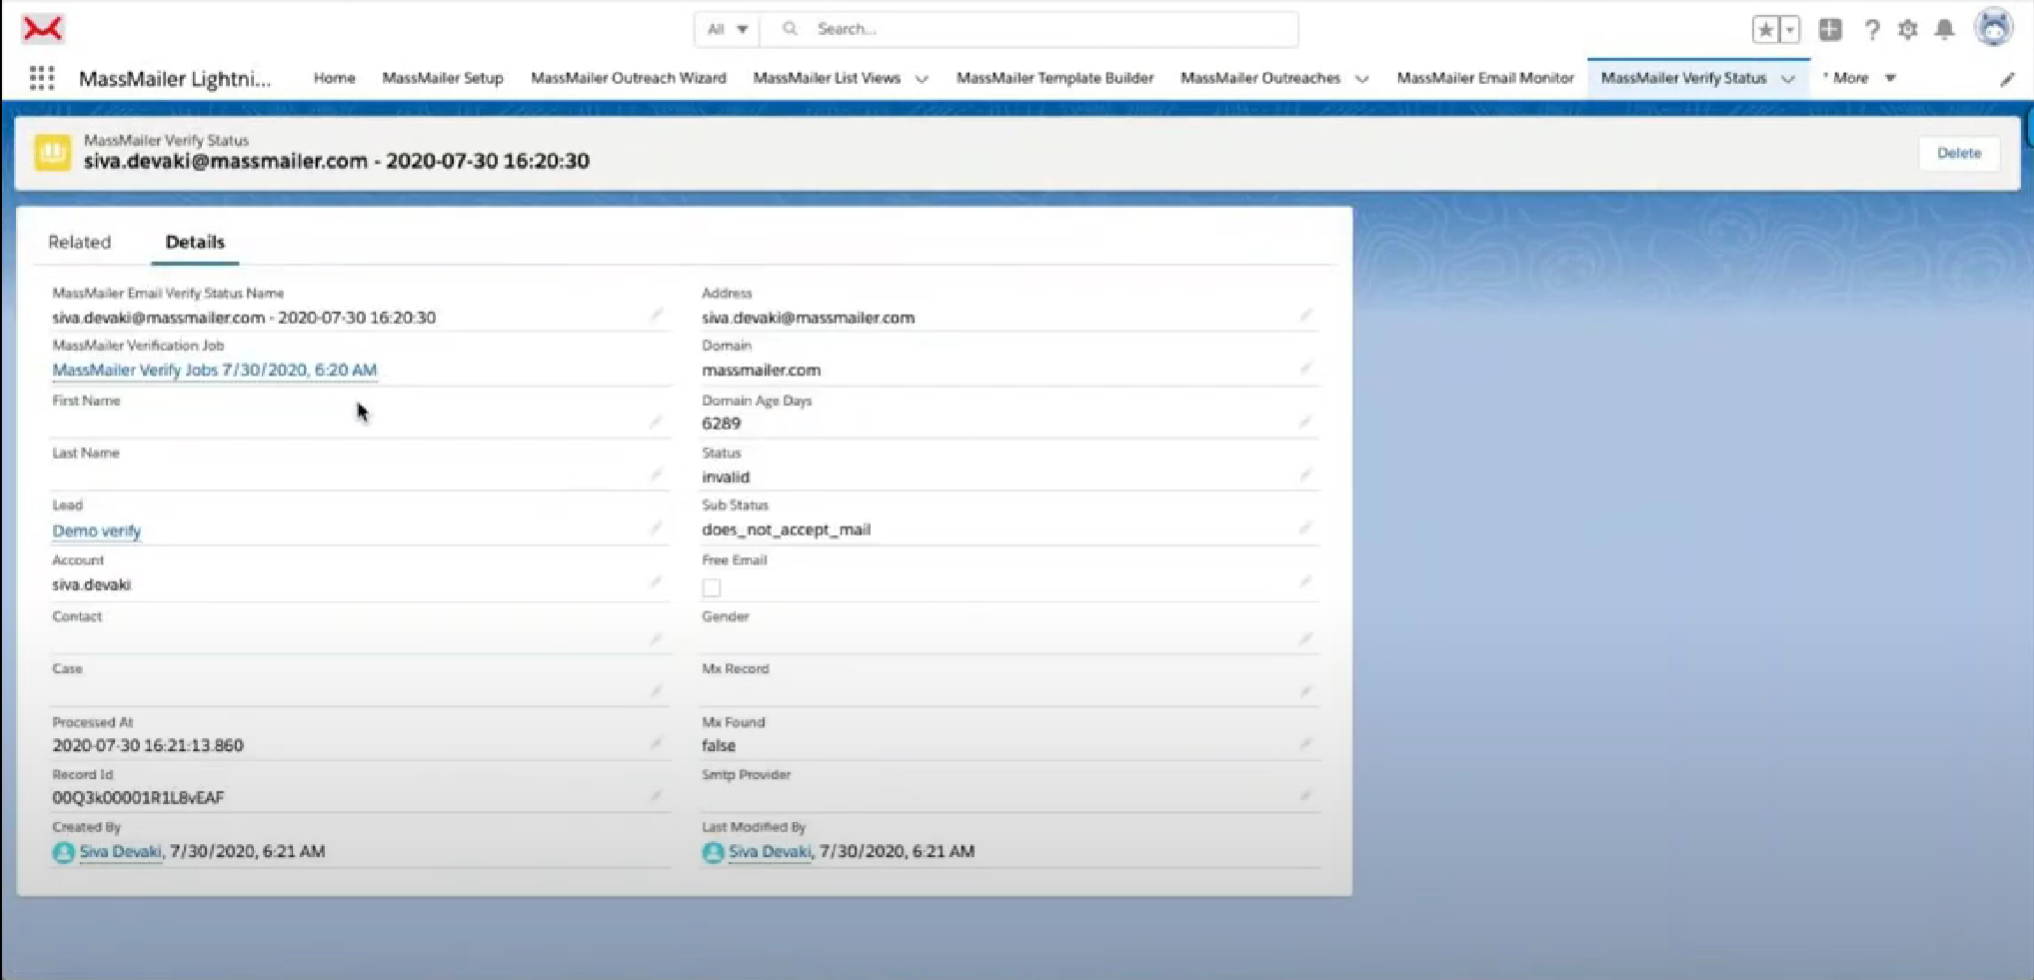Edit the Free Email field pencil
This screenshot has width=2034, height=980.
1306,582
